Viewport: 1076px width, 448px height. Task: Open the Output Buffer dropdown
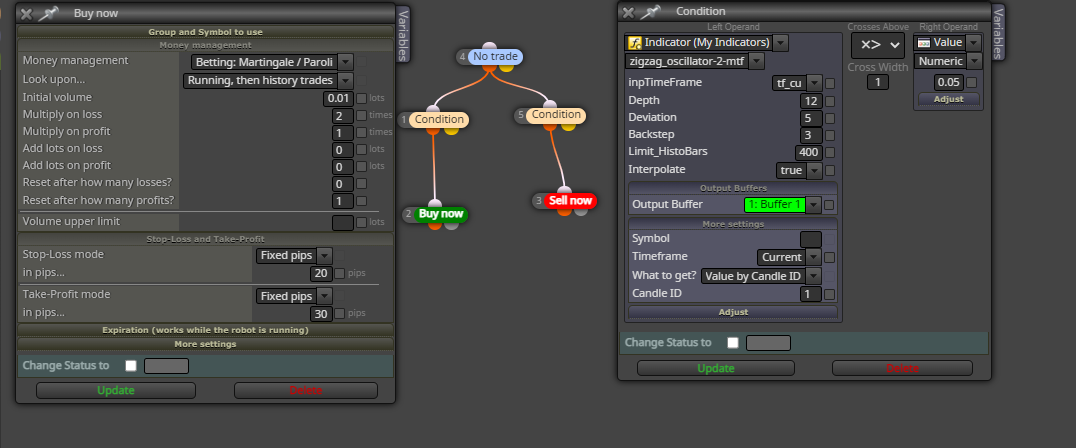click(x=813, y=204)
